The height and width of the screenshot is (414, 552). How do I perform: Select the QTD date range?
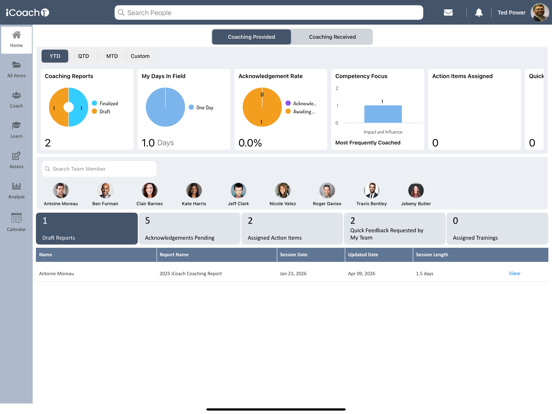[x=83, y=56]
